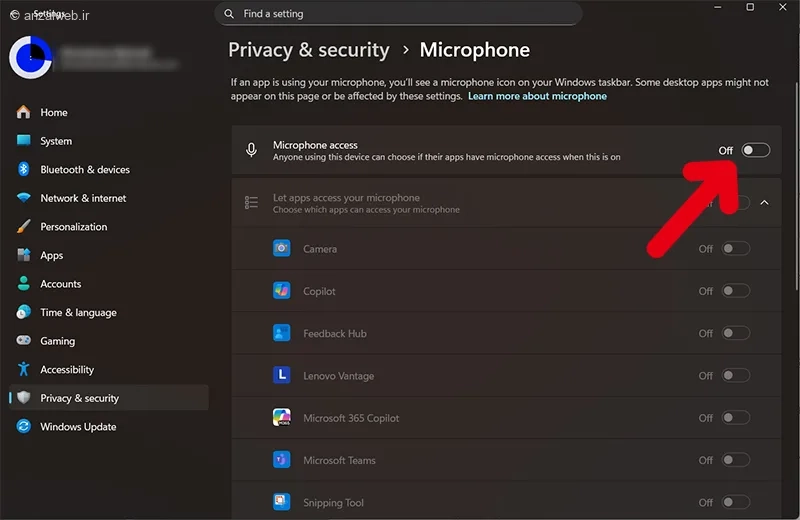Toggle microphone access for Camera
This screenshot has width=800, height=520.
pyautogui.click(x=736, y=249)
